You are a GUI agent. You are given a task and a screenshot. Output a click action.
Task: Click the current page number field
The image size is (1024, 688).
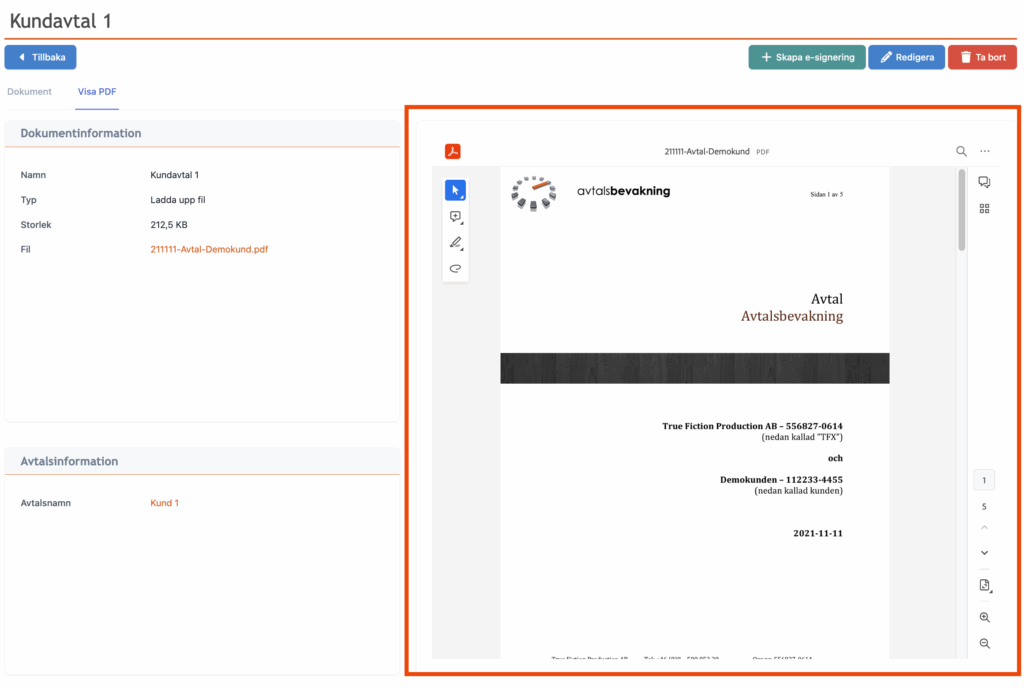click(984, 481)
